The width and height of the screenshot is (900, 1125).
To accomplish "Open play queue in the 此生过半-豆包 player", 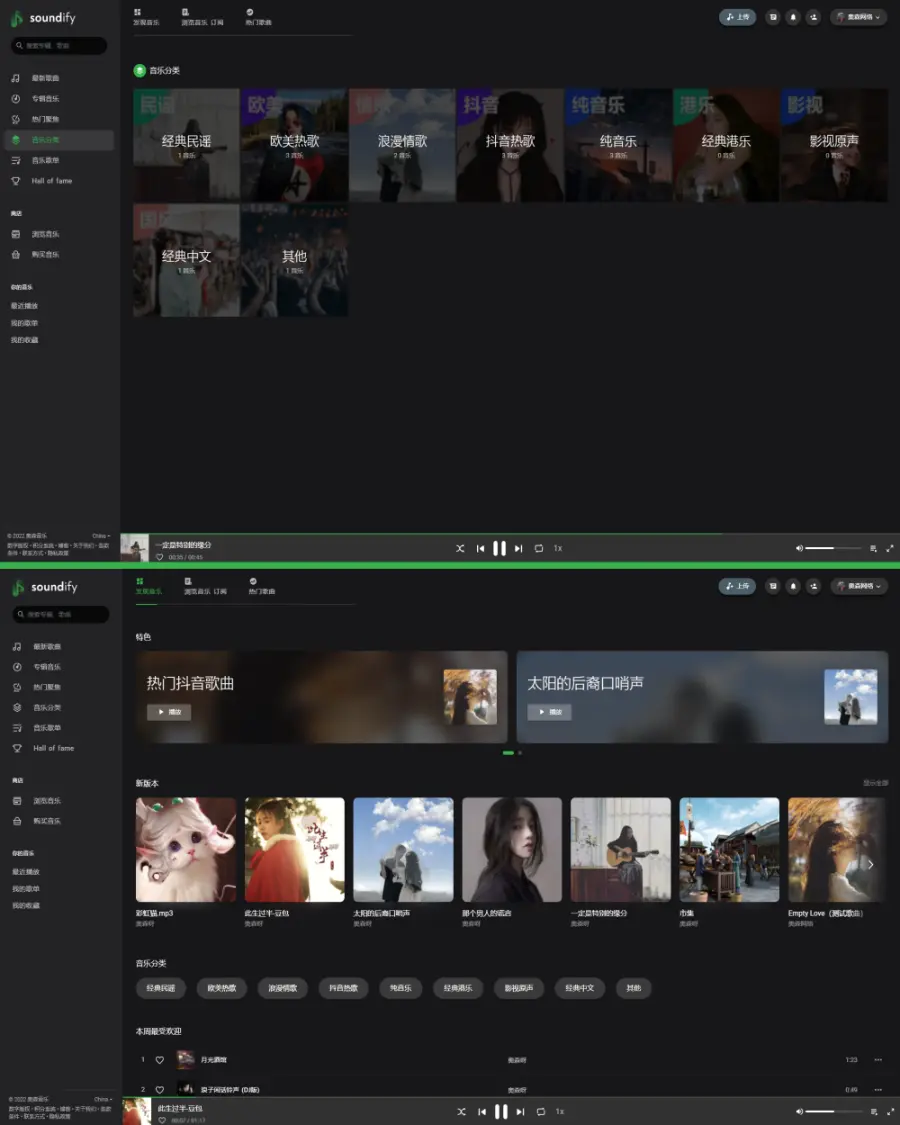I will click(x=874, y=1111).
